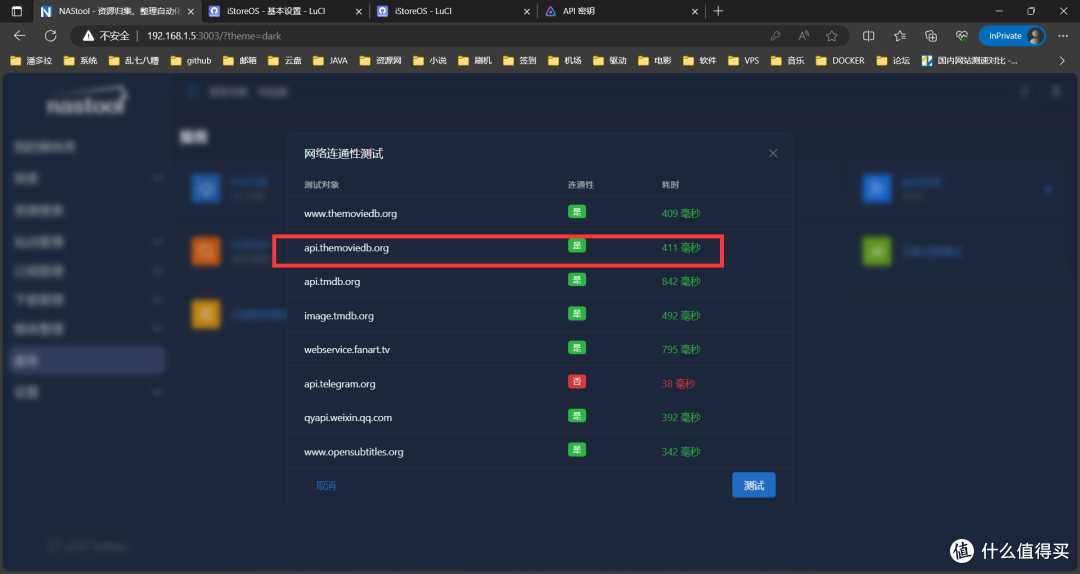Click the read aloud icon
Screen dimensions: 1080x574
tap(804, 36)
